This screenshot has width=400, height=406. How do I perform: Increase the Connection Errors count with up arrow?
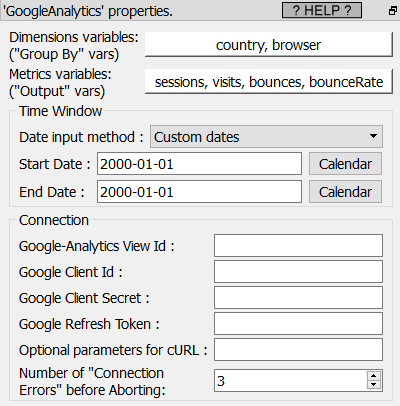374,376
